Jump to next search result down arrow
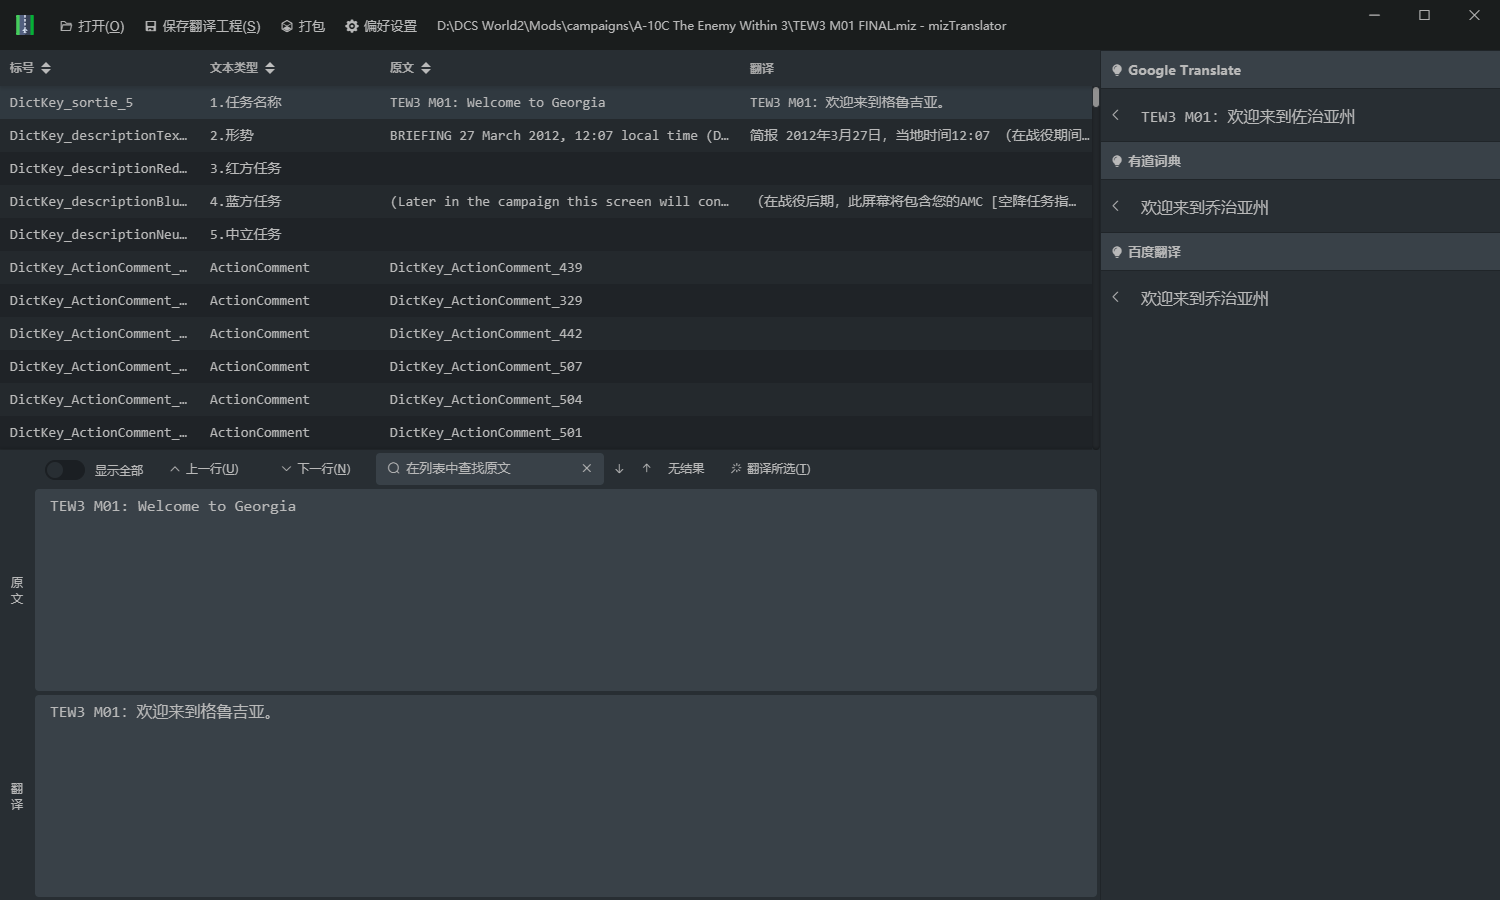 pos(619,469)
